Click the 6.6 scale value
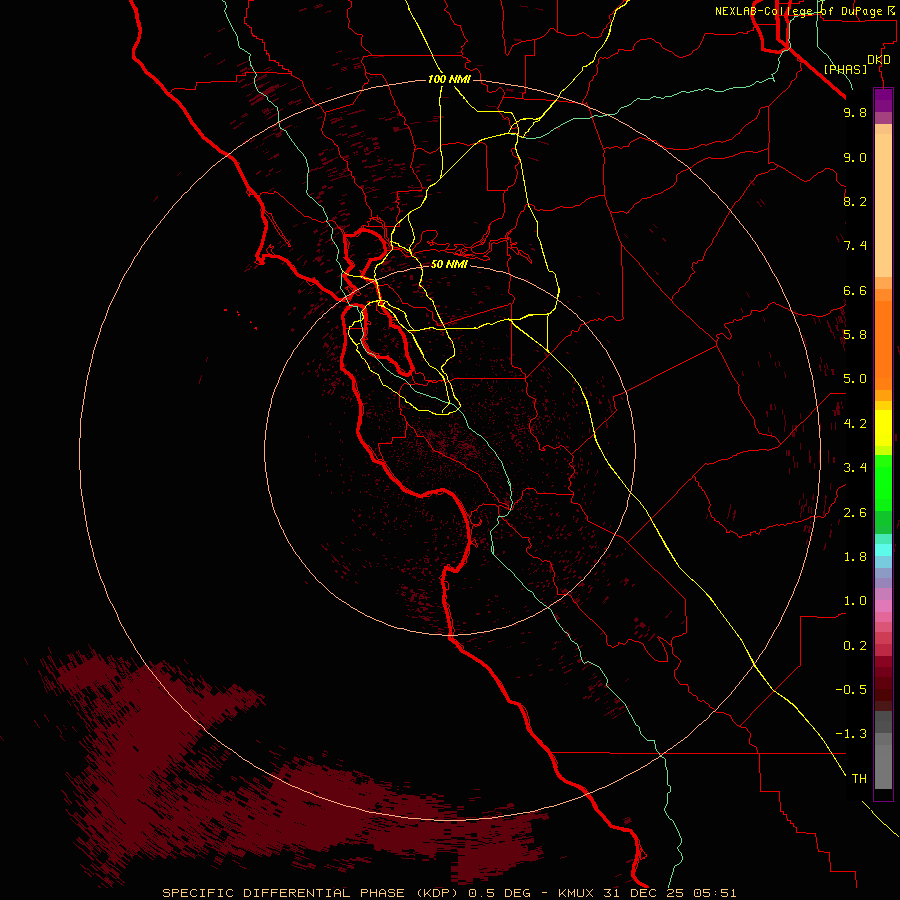 point(855,290)
